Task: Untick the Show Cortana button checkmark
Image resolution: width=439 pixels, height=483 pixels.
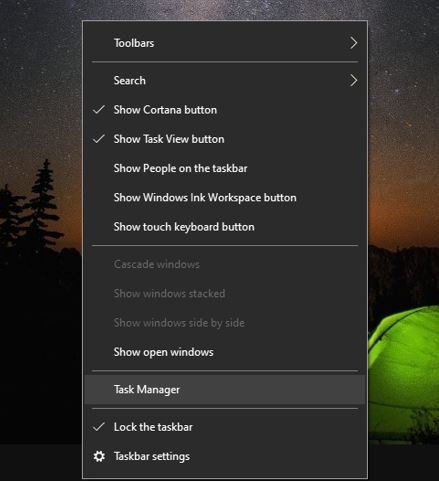Action: point(99,109)
